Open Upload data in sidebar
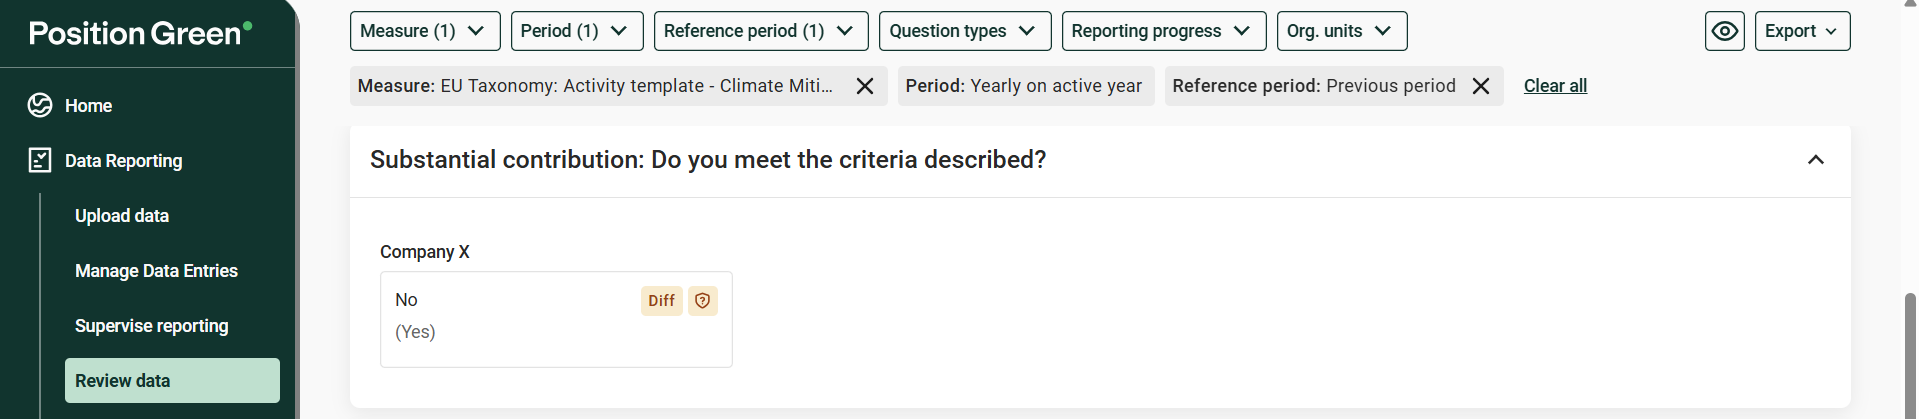The height and width of the screenshot is (419, 1919). click(122, 216)
